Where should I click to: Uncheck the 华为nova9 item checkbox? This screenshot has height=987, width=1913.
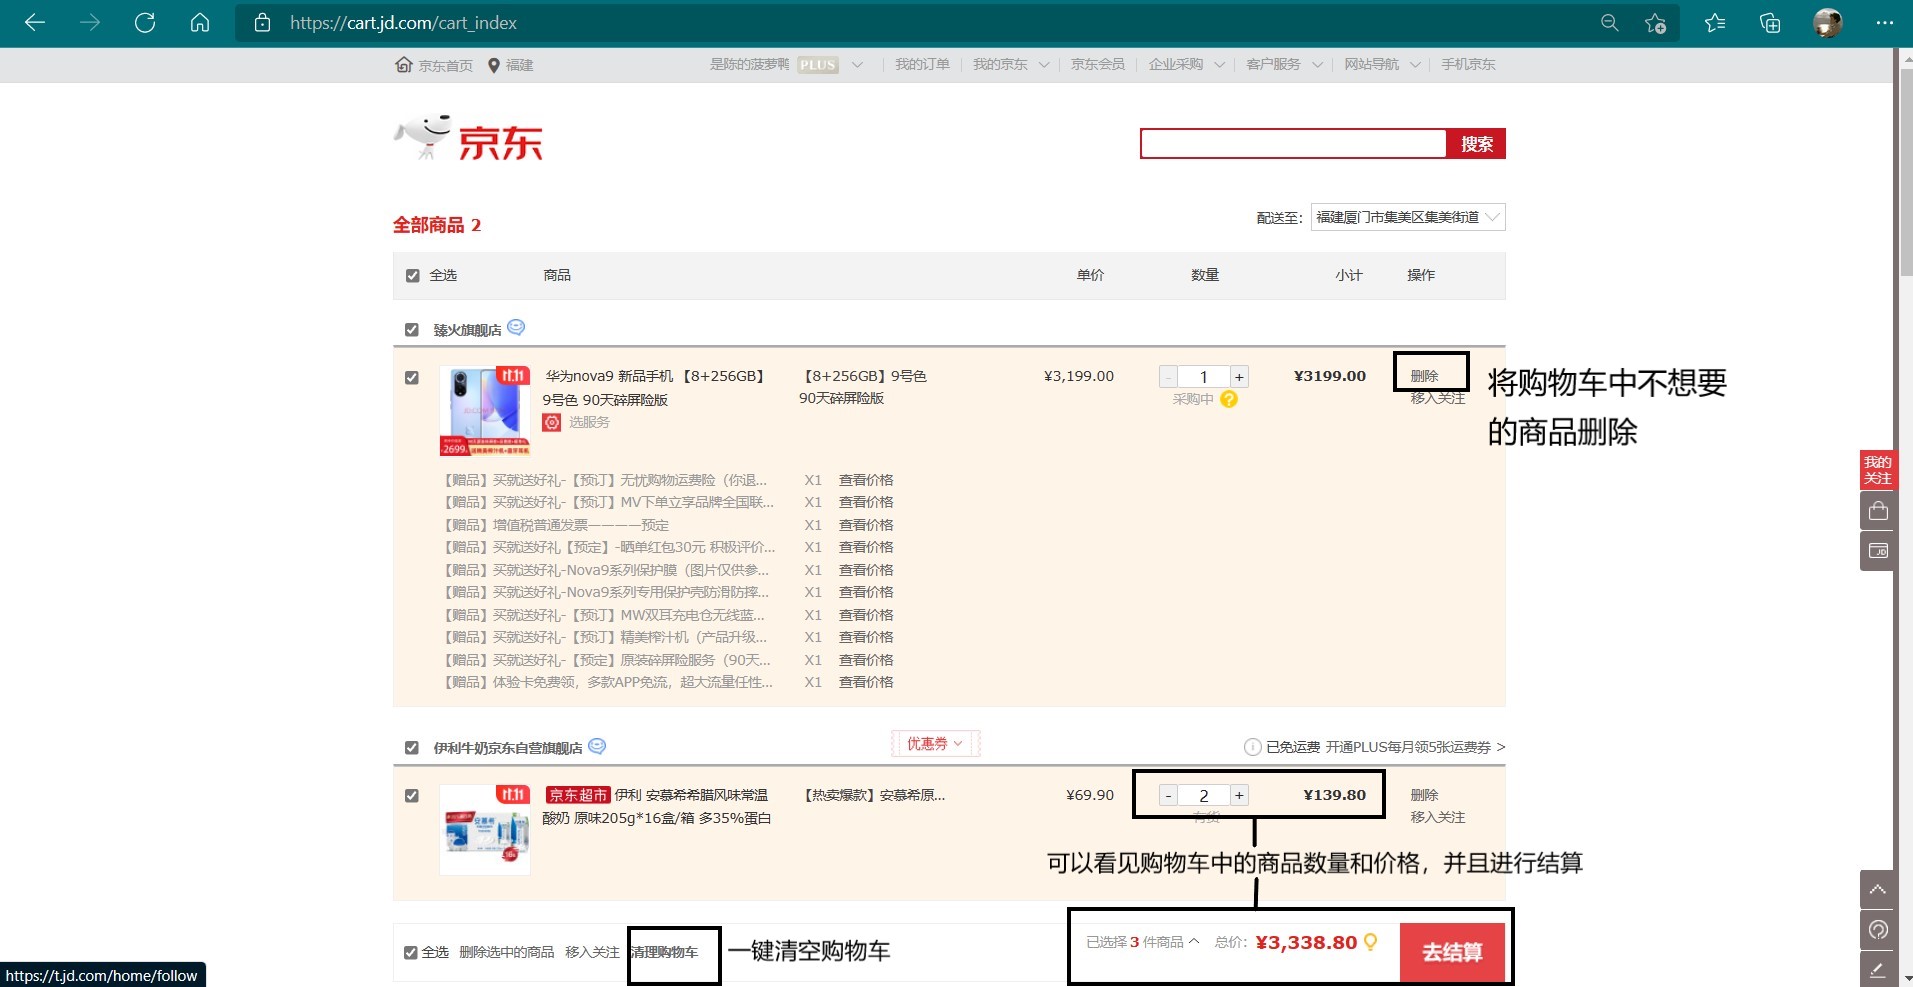click(x=411, y=377)
